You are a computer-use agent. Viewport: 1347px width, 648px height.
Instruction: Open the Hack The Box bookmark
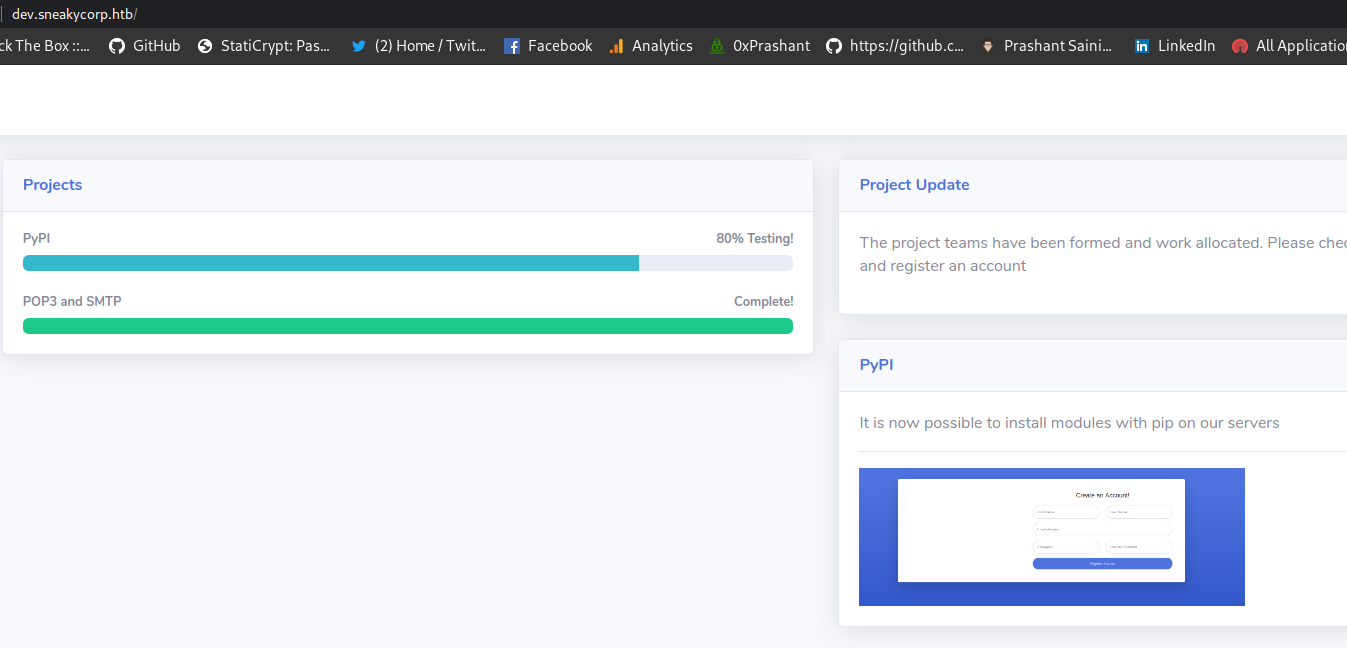45,46
